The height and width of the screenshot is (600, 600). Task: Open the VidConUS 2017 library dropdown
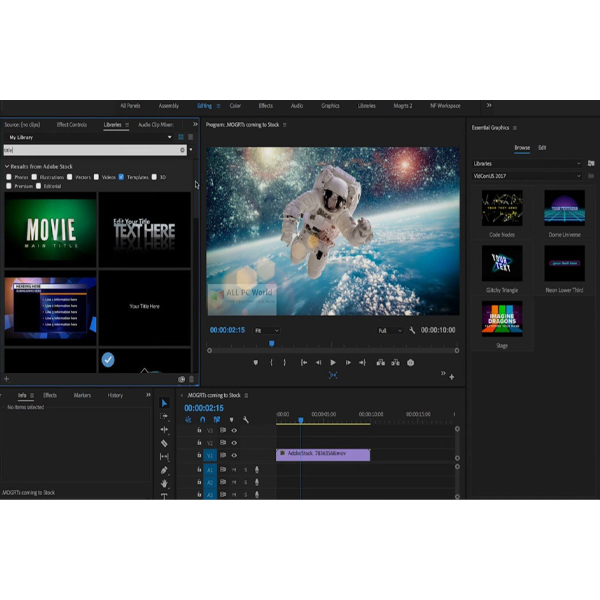(x=527, y=176)
